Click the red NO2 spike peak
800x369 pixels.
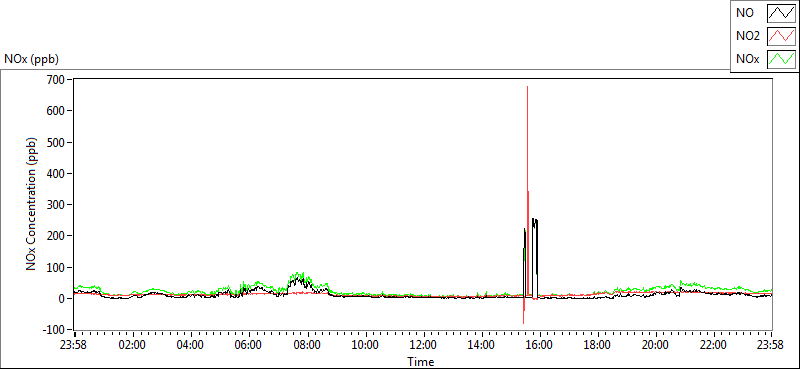click(x=527, y=87)
